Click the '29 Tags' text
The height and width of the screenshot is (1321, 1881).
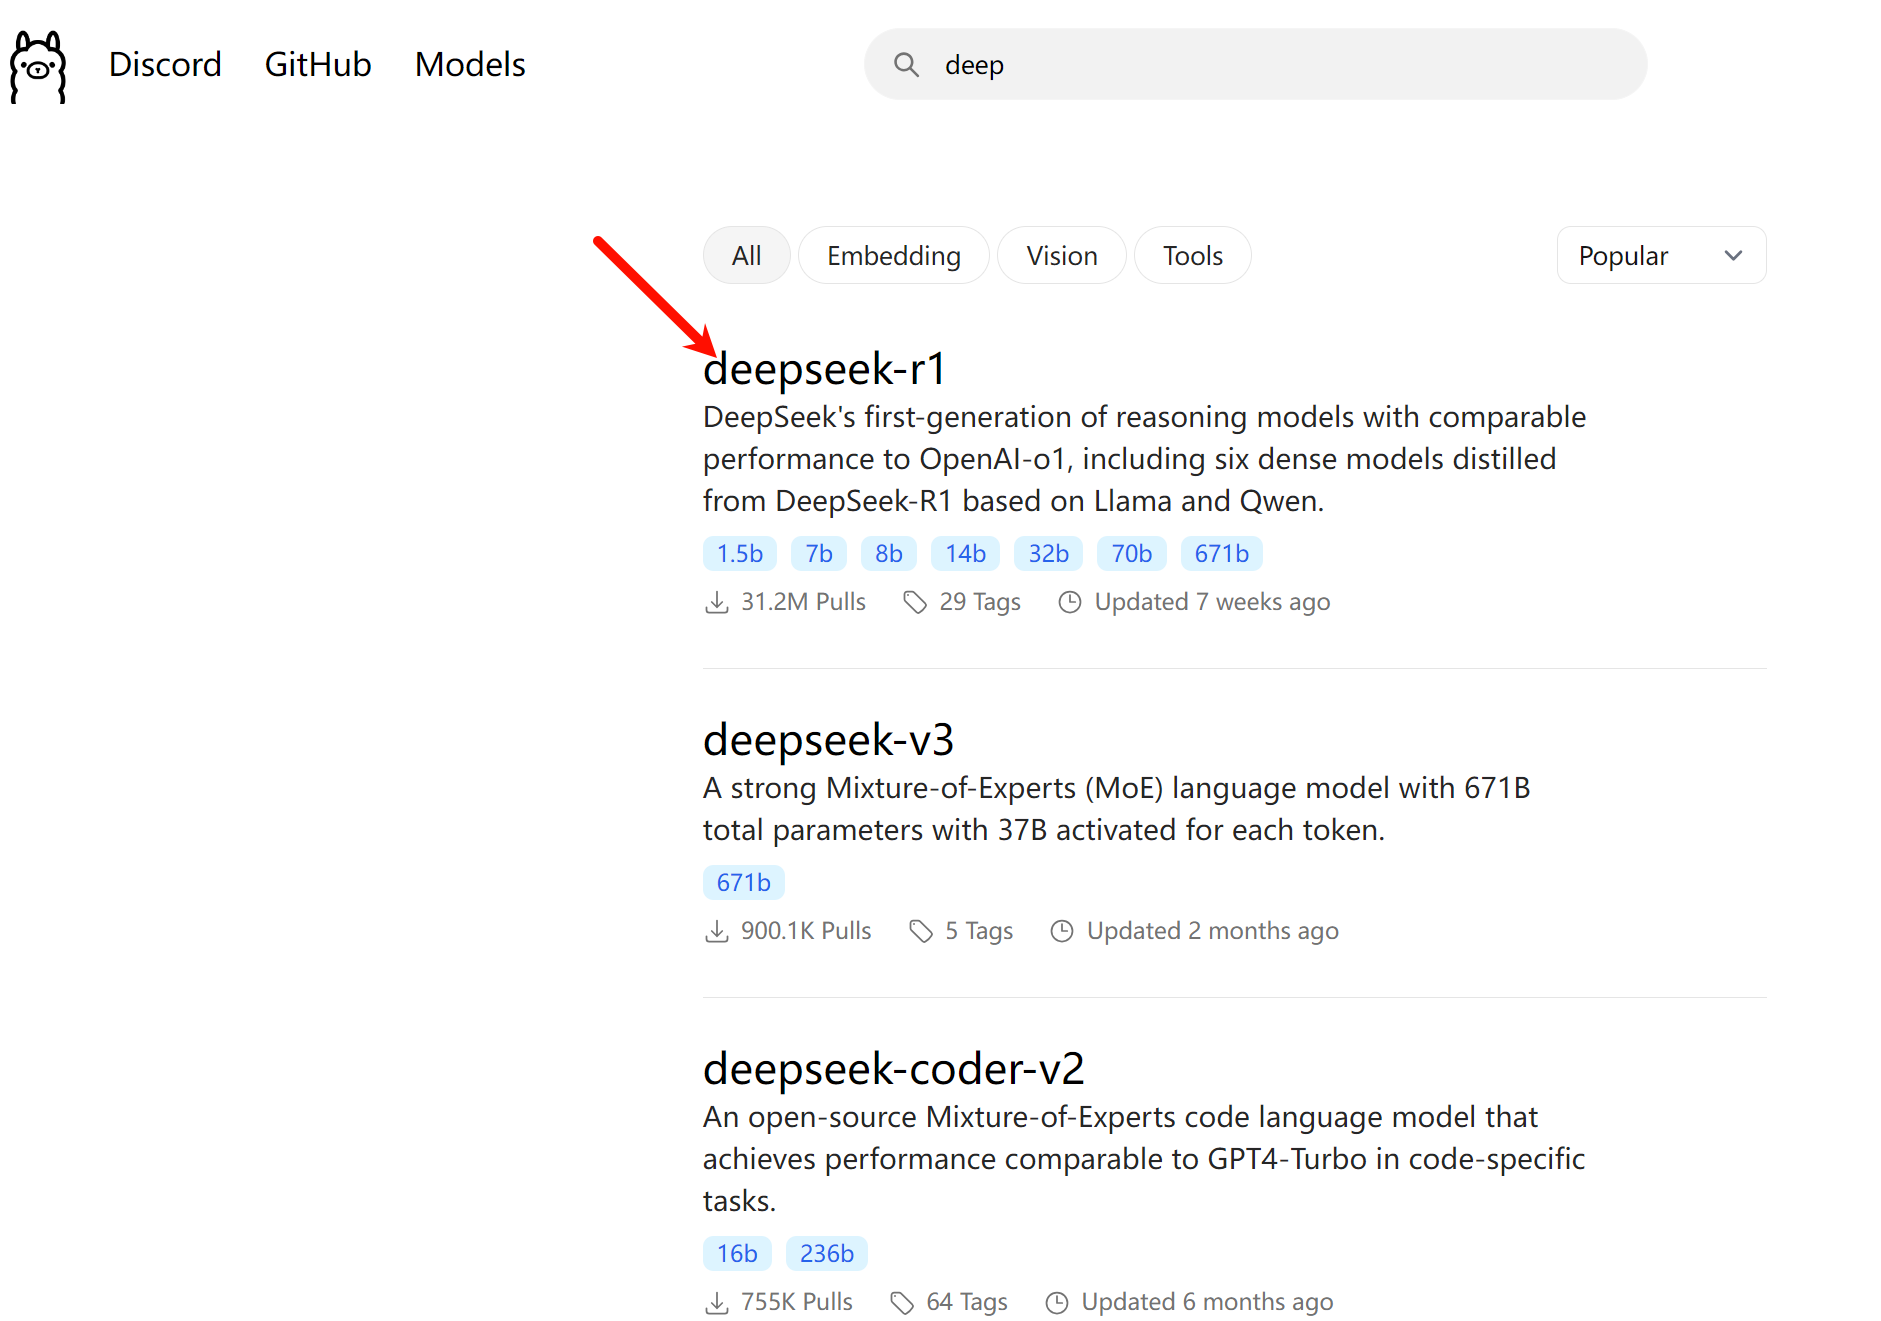point(980,602)
